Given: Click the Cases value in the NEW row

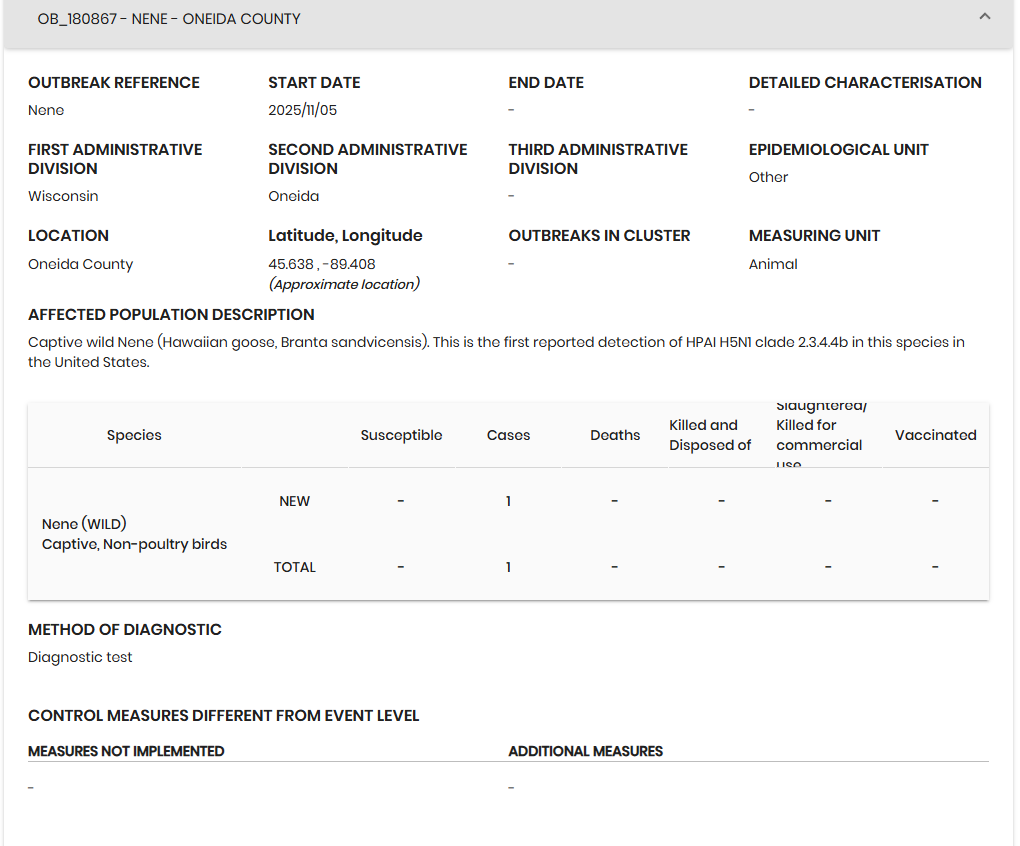Looking at the screenshot, I should tap(508, 501).
